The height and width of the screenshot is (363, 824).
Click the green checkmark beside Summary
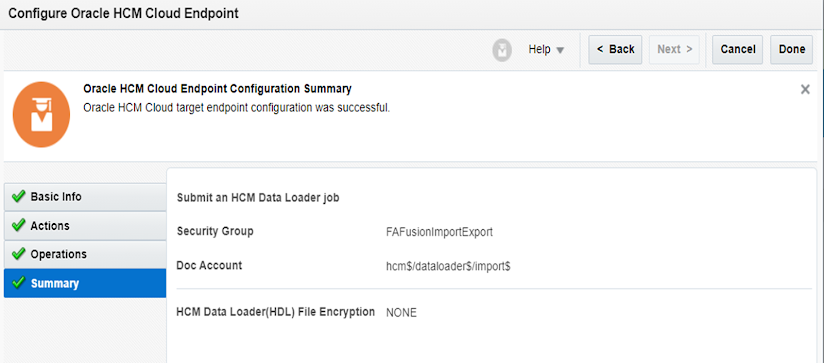pos(18,283)
